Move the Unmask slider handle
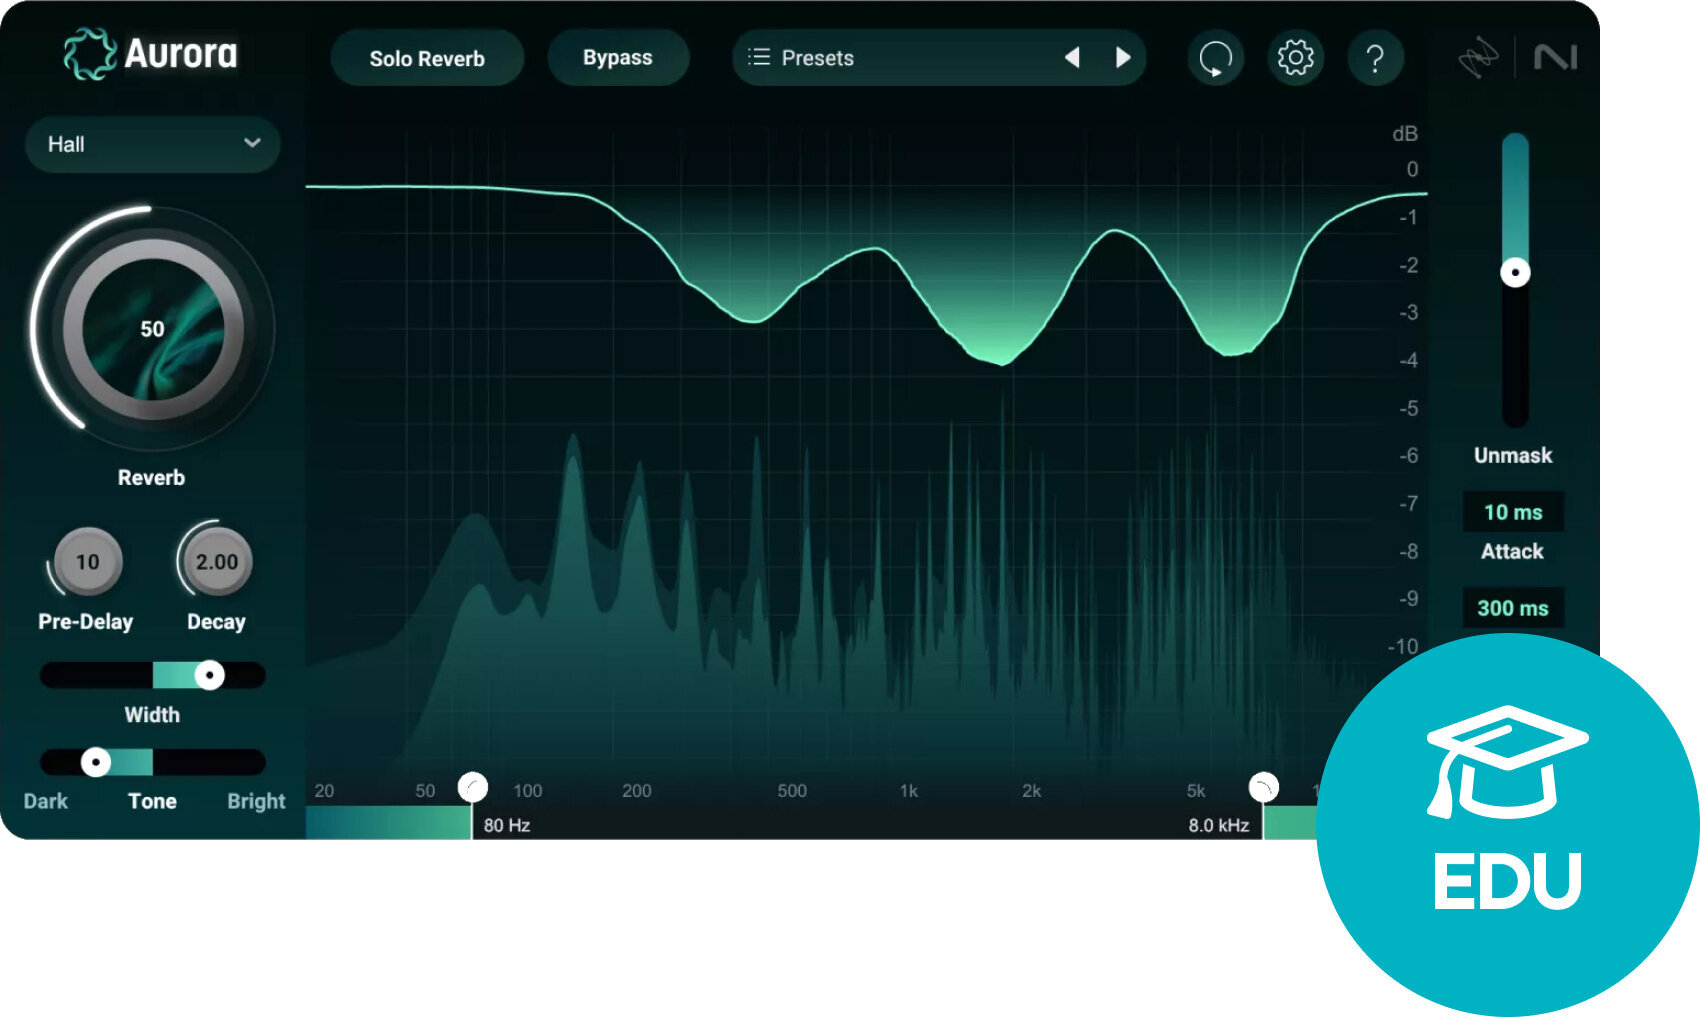The height and width of the screenshot is (1017, 1700). (1513, 271)
